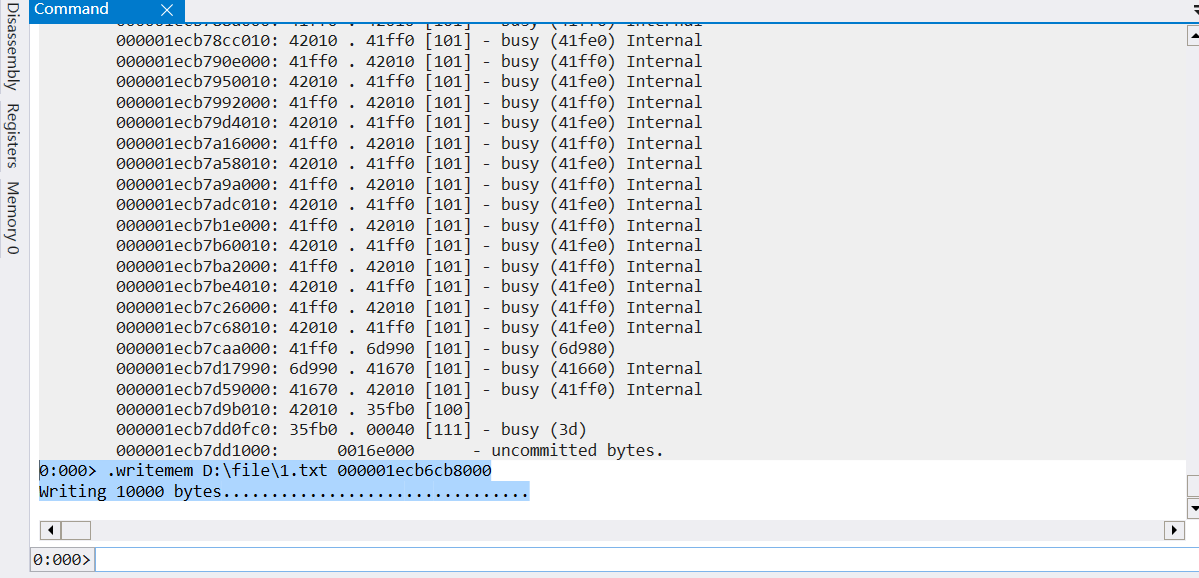Click the heap entry line 000001ecb7992000

[409, 102]
